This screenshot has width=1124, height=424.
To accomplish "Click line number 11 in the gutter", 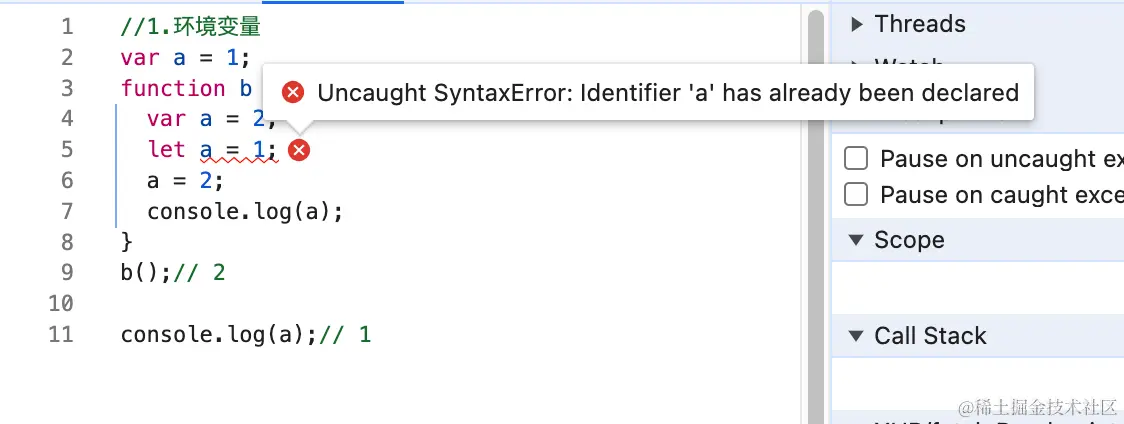I will [61, 334].
